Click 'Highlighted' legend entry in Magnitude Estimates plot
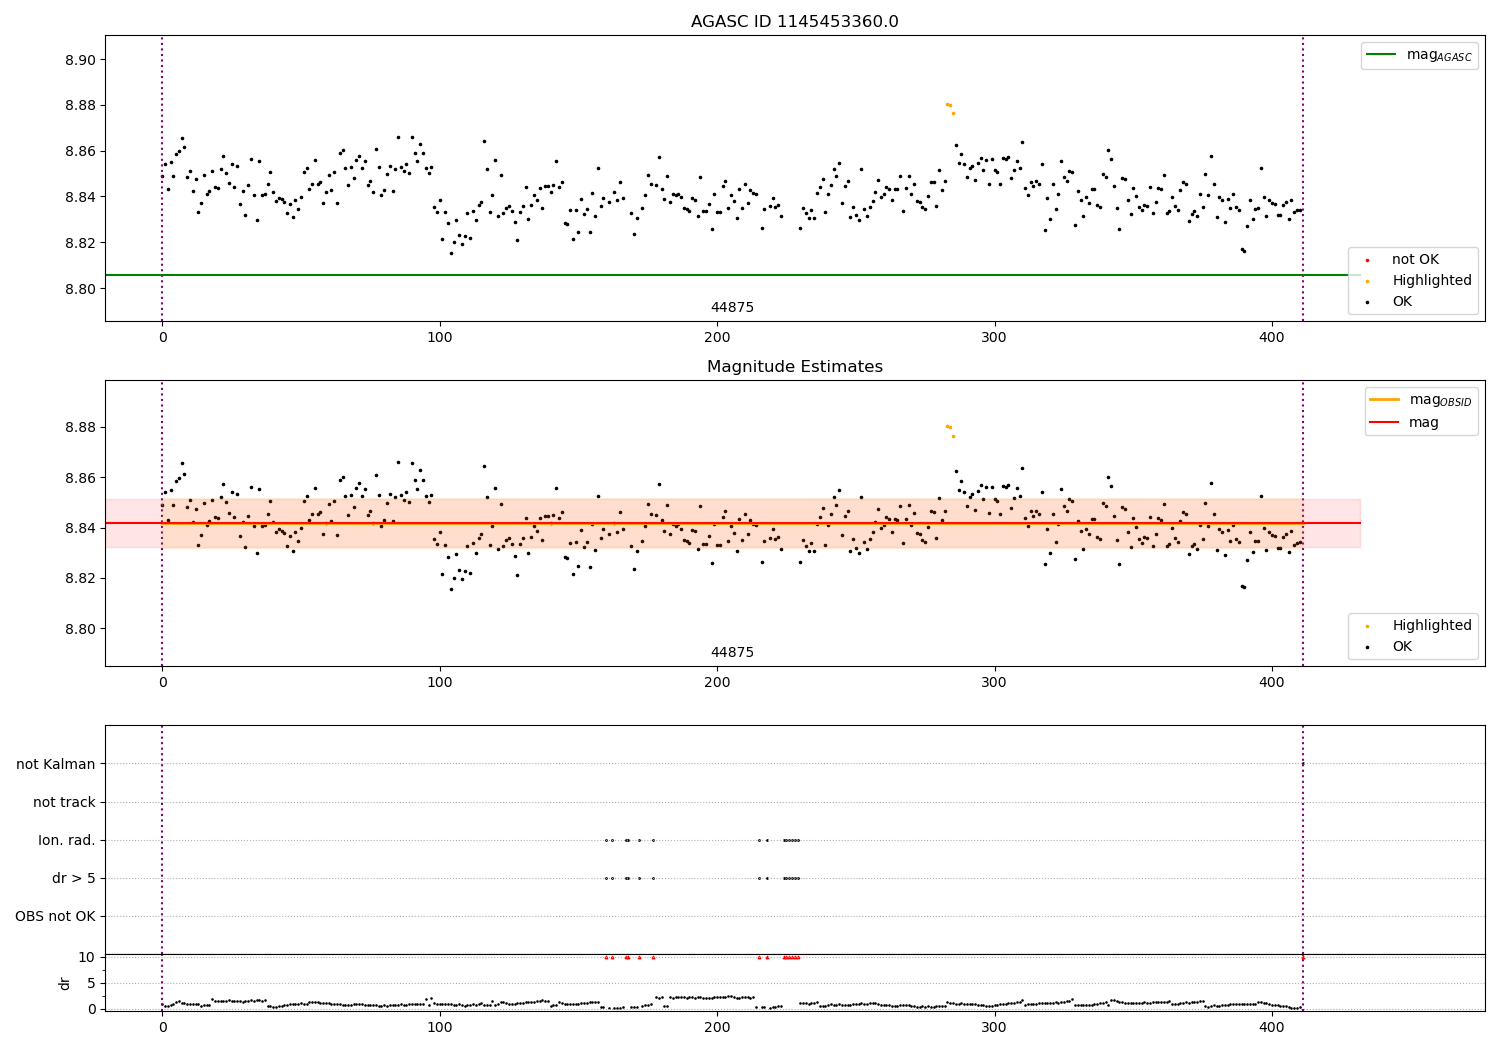Viewport: 1500px width, 1050px height. (1432, 626)
